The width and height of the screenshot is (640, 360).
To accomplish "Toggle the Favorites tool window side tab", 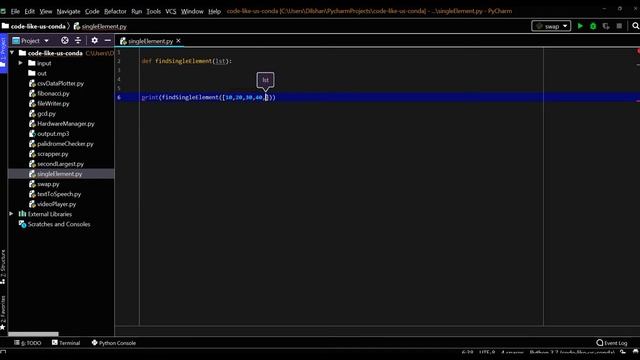I will (3, 312).
